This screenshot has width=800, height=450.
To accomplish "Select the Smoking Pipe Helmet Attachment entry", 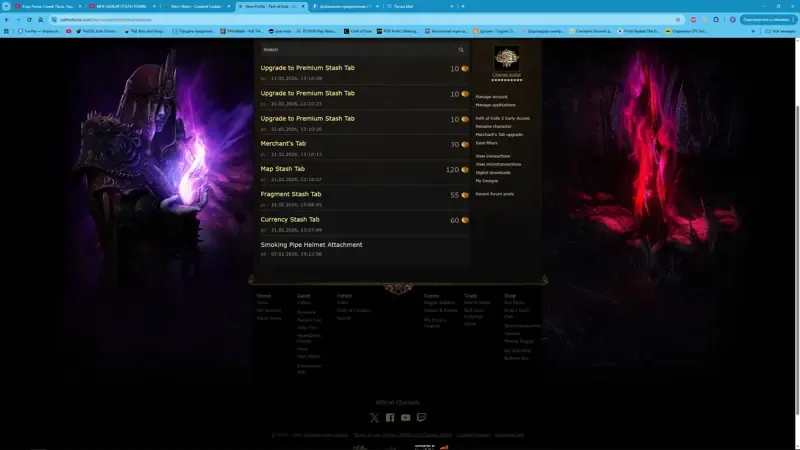I will (x=364, y=249).
